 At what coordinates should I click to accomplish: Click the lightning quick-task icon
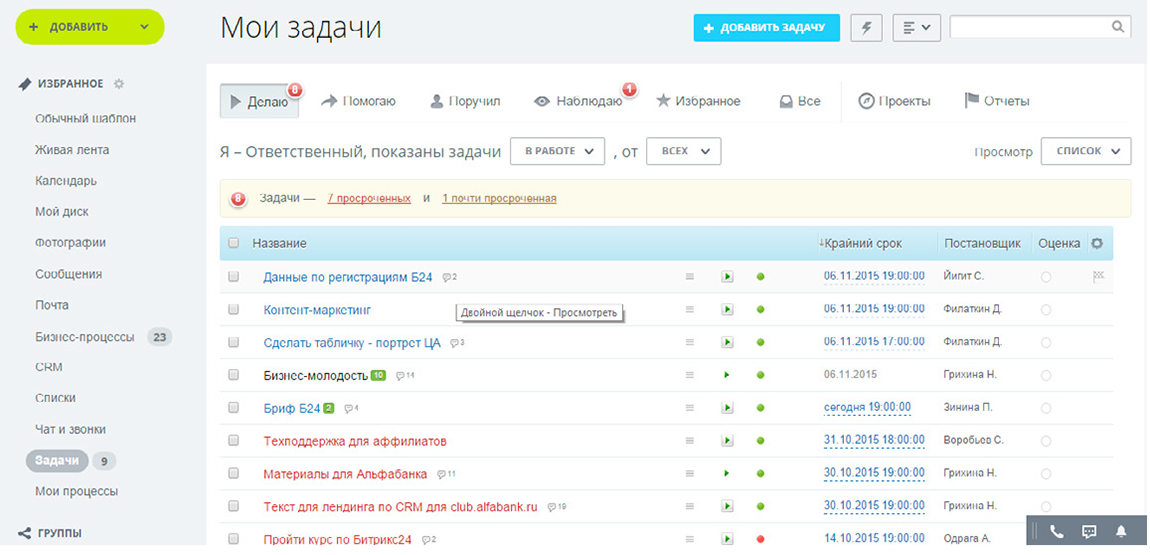pyautogui.click(x=866, y=28)
